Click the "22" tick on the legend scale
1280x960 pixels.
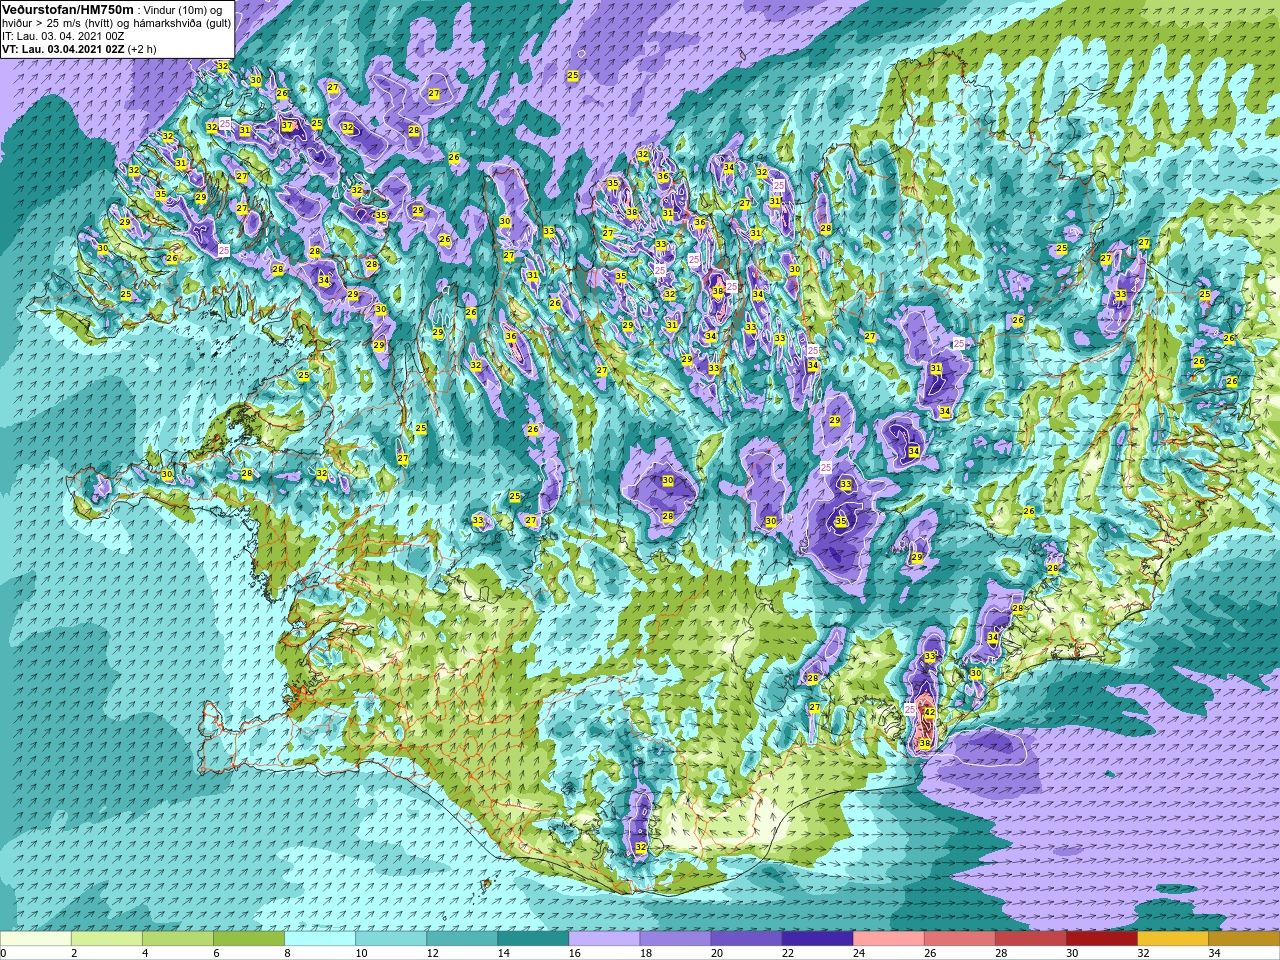point(787,953)
